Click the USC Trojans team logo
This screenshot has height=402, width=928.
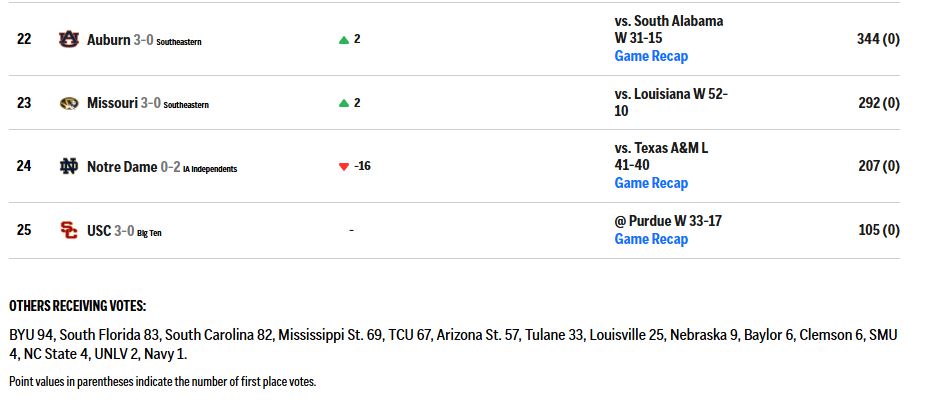point(69,230)
